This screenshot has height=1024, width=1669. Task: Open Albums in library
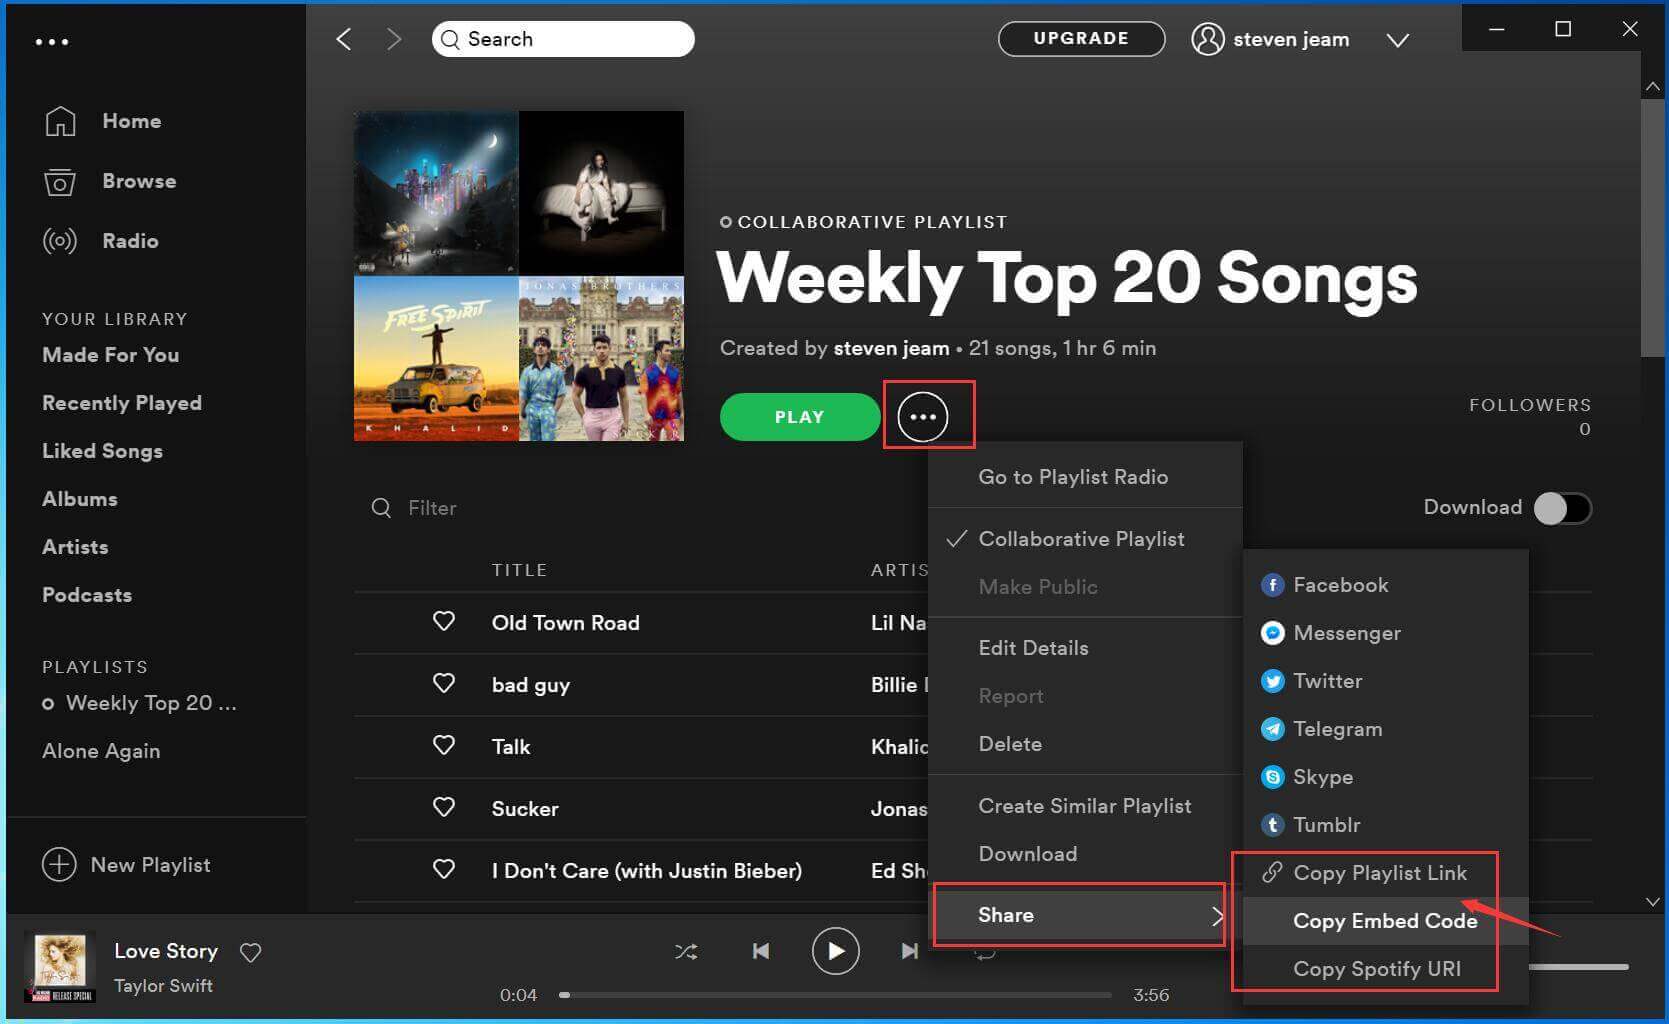[x=80, y=499]
